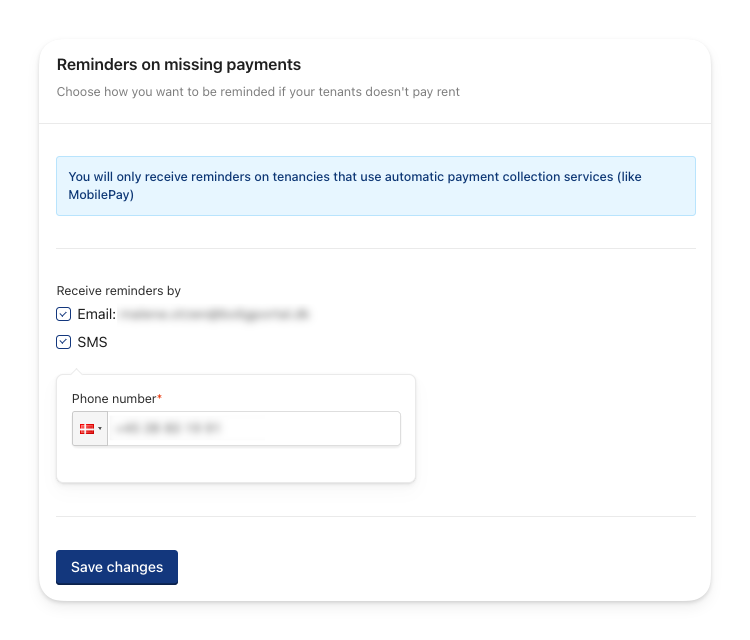Viewport: 750px width, 640px height.
Task: Save changes to reminder settings
Action: (117, 567)
